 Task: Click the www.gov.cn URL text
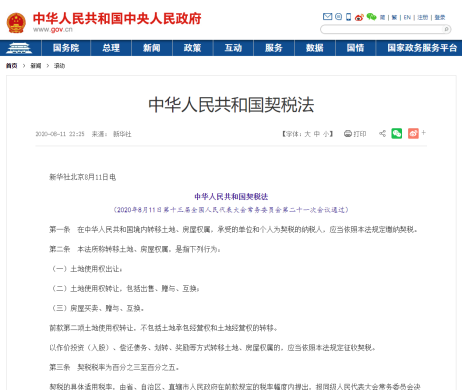53,30
